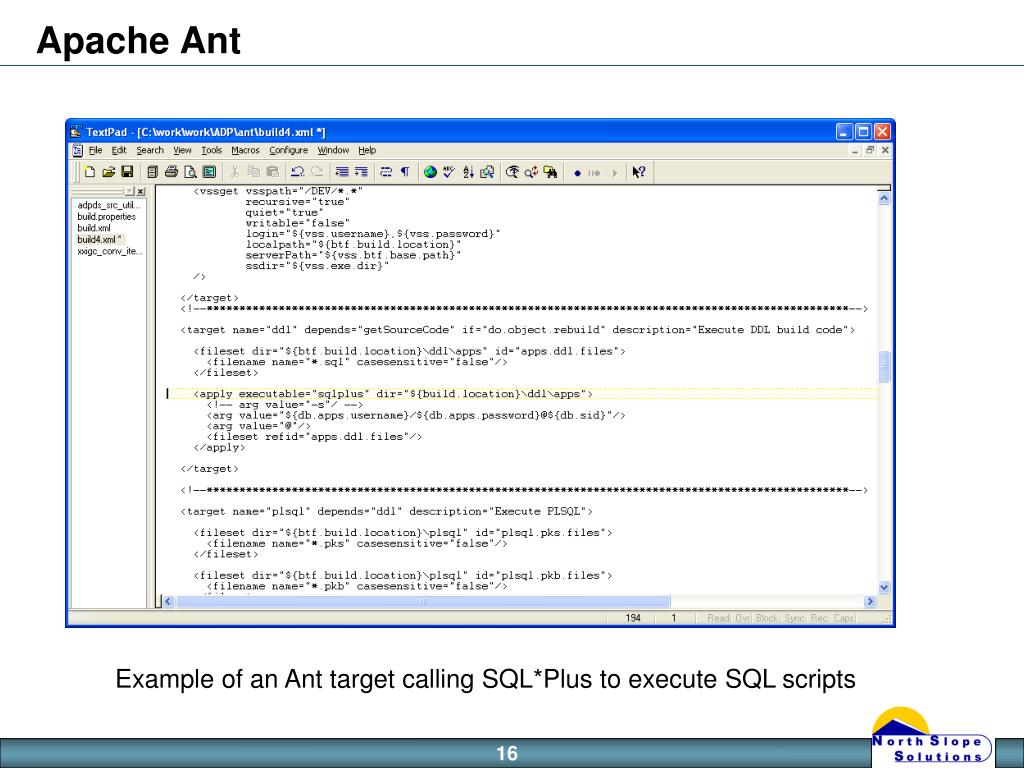
Task: Click the vertical scrollbar up arrow
Action: pyautogui.click(x=884, y=198)
